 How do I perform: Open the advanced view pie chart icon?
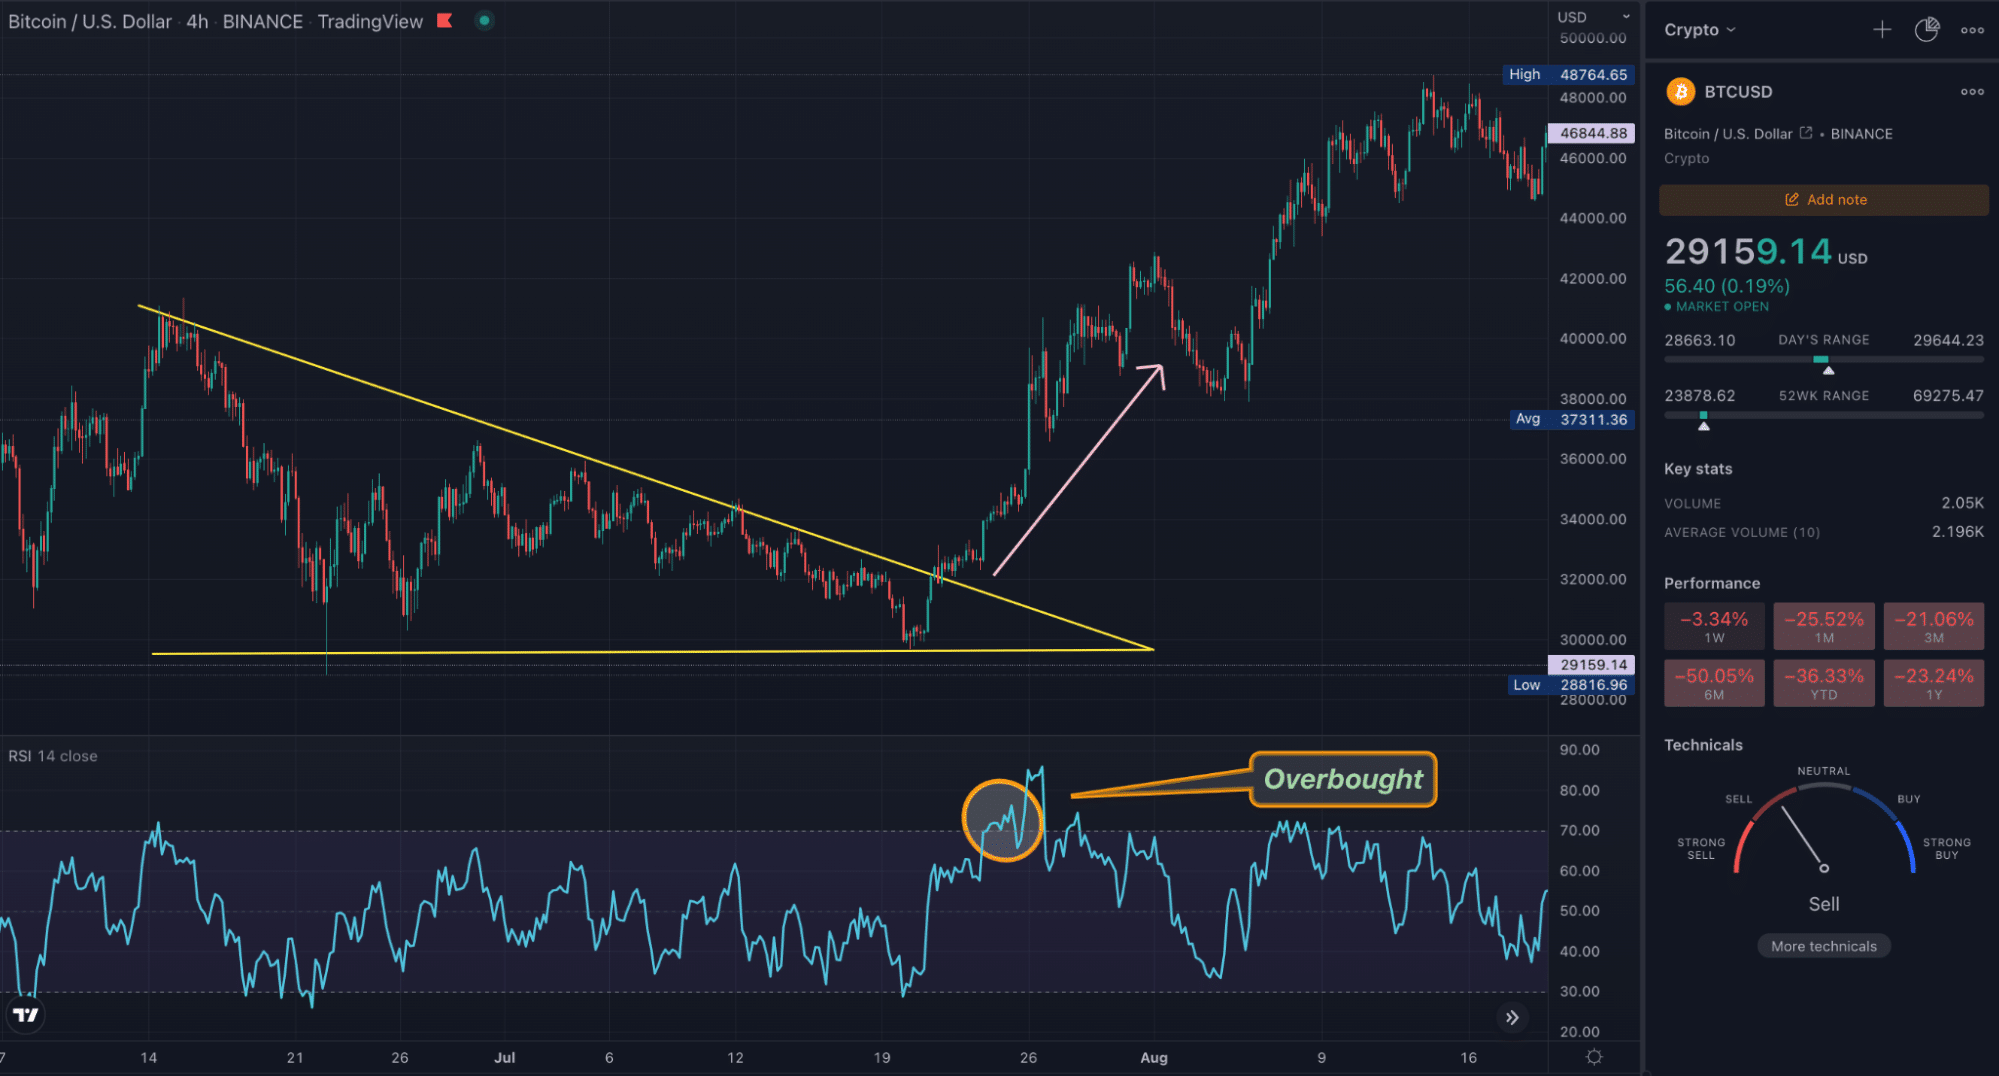[x=1927, y=30]
